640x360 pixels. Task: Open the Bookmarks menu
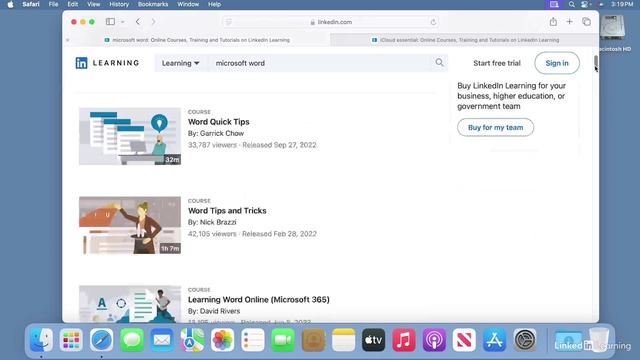click(153, 4)
